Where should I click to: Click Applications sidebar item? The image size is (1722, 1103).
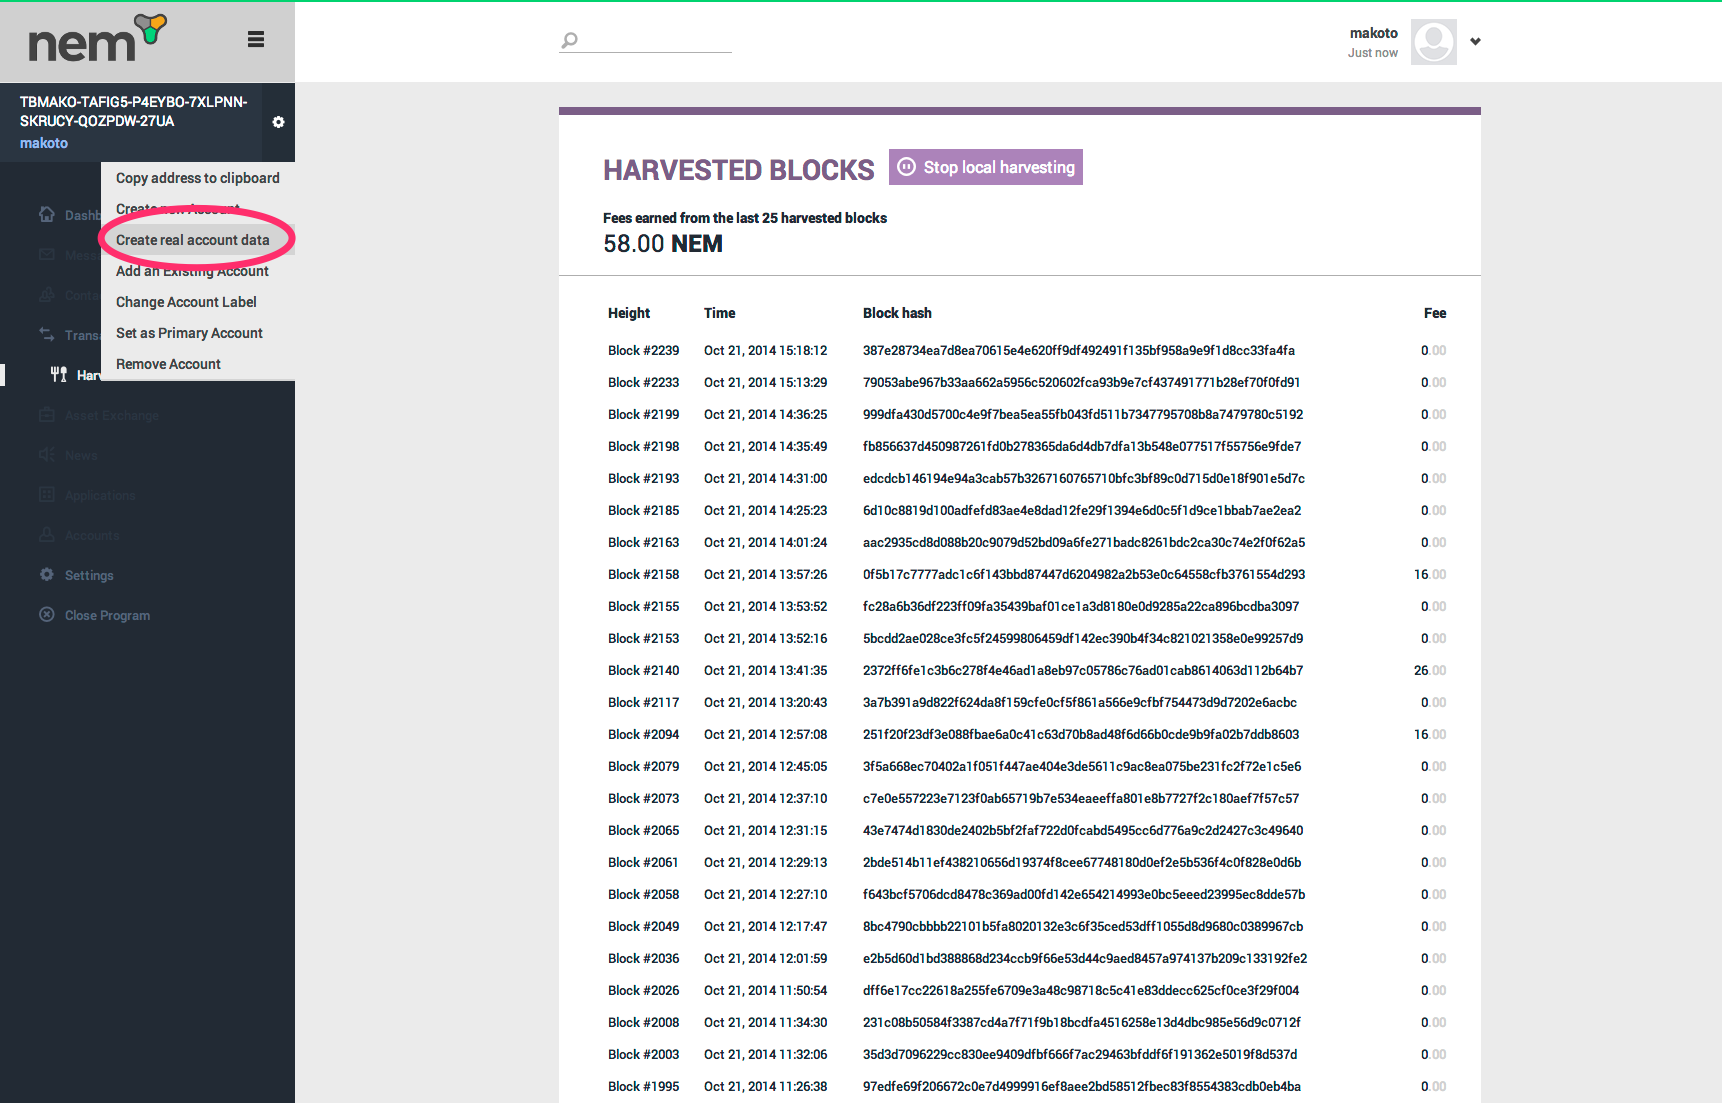coord(100,495)
